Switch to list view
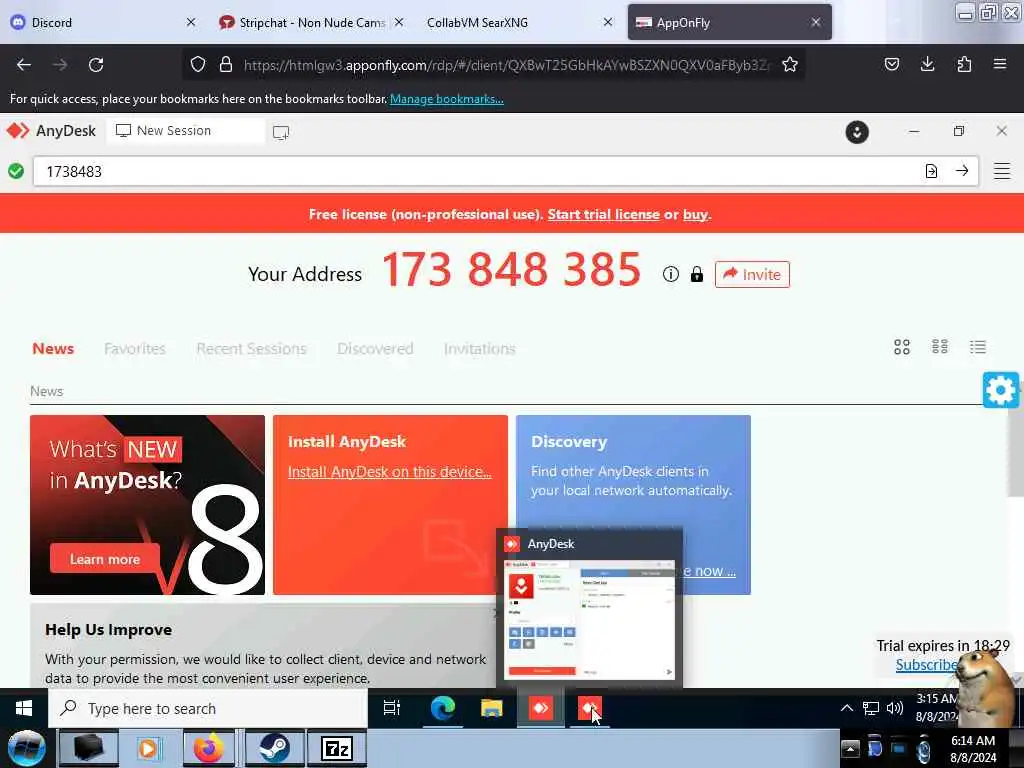Screen dimensions: 1024x768 978,347
